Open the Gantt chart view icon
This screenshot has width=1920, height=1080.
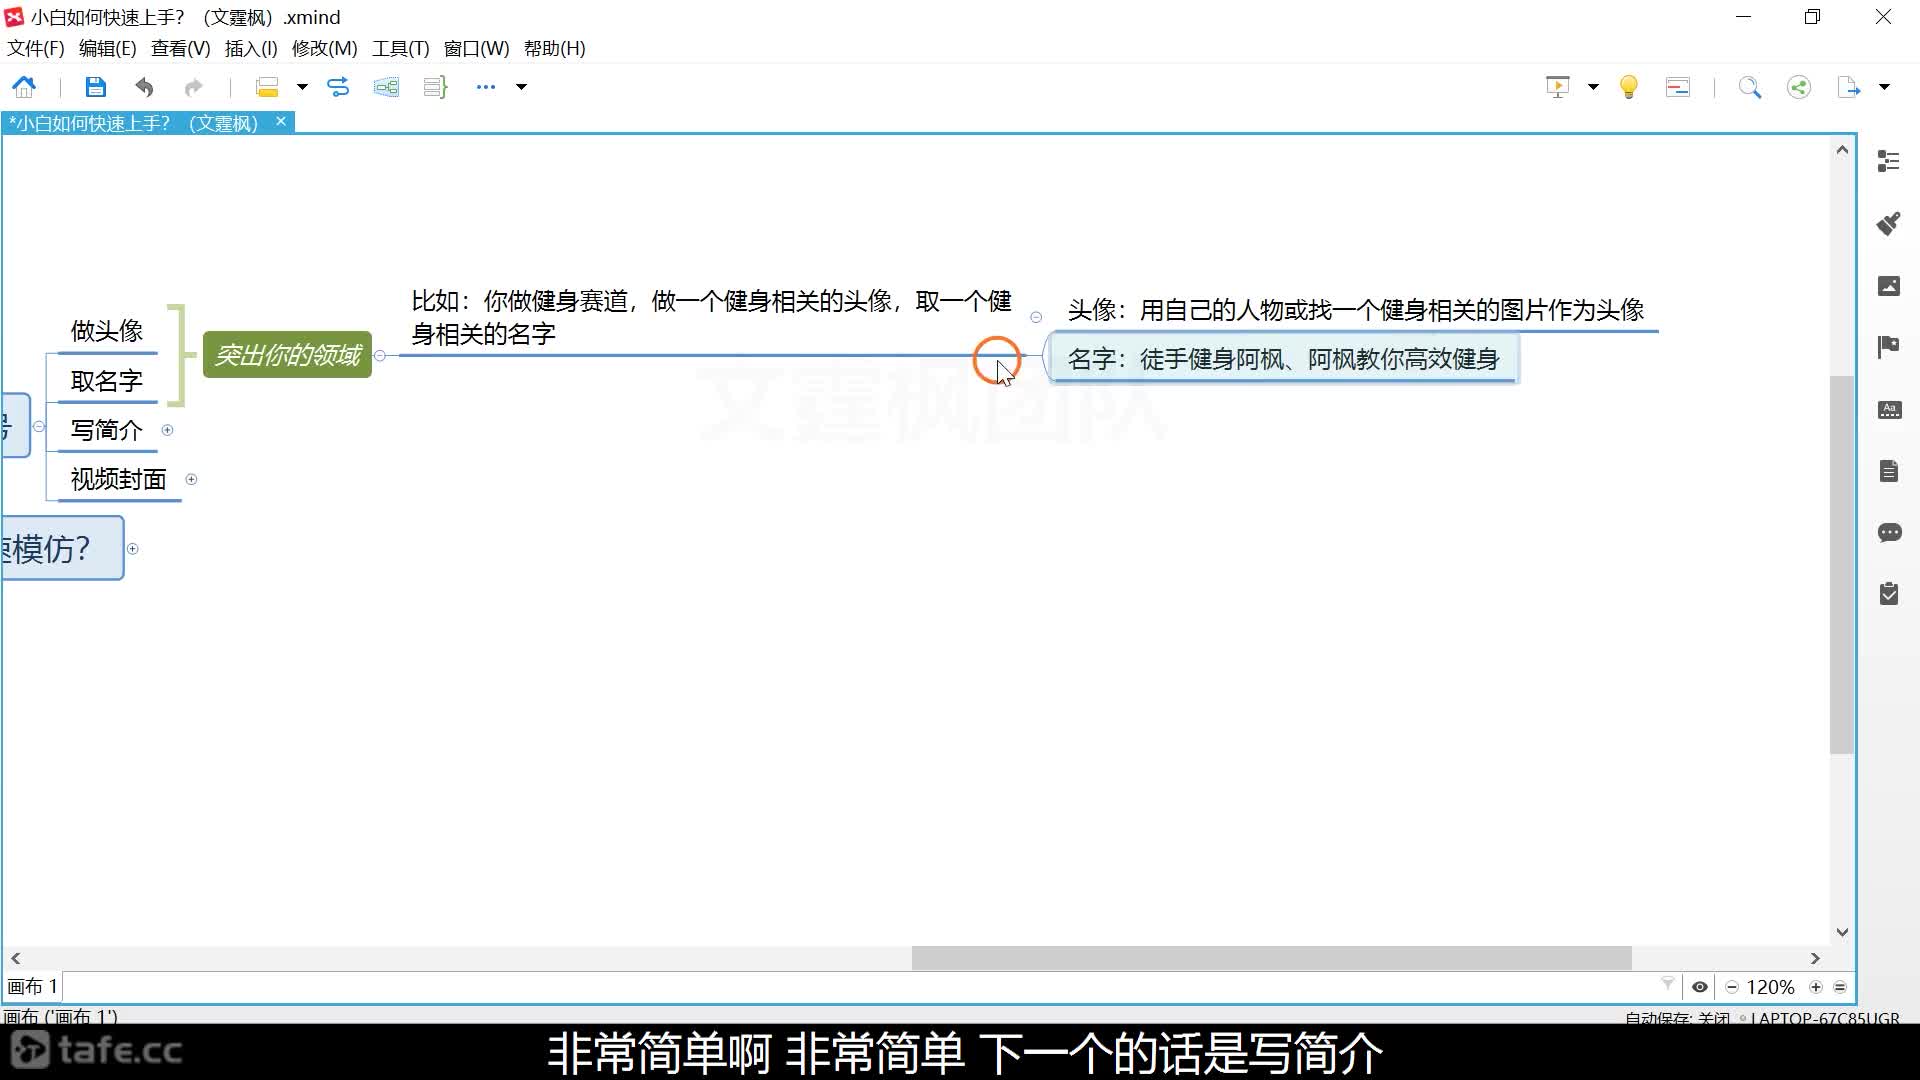pyautogui.click(x=1678, y=87)
